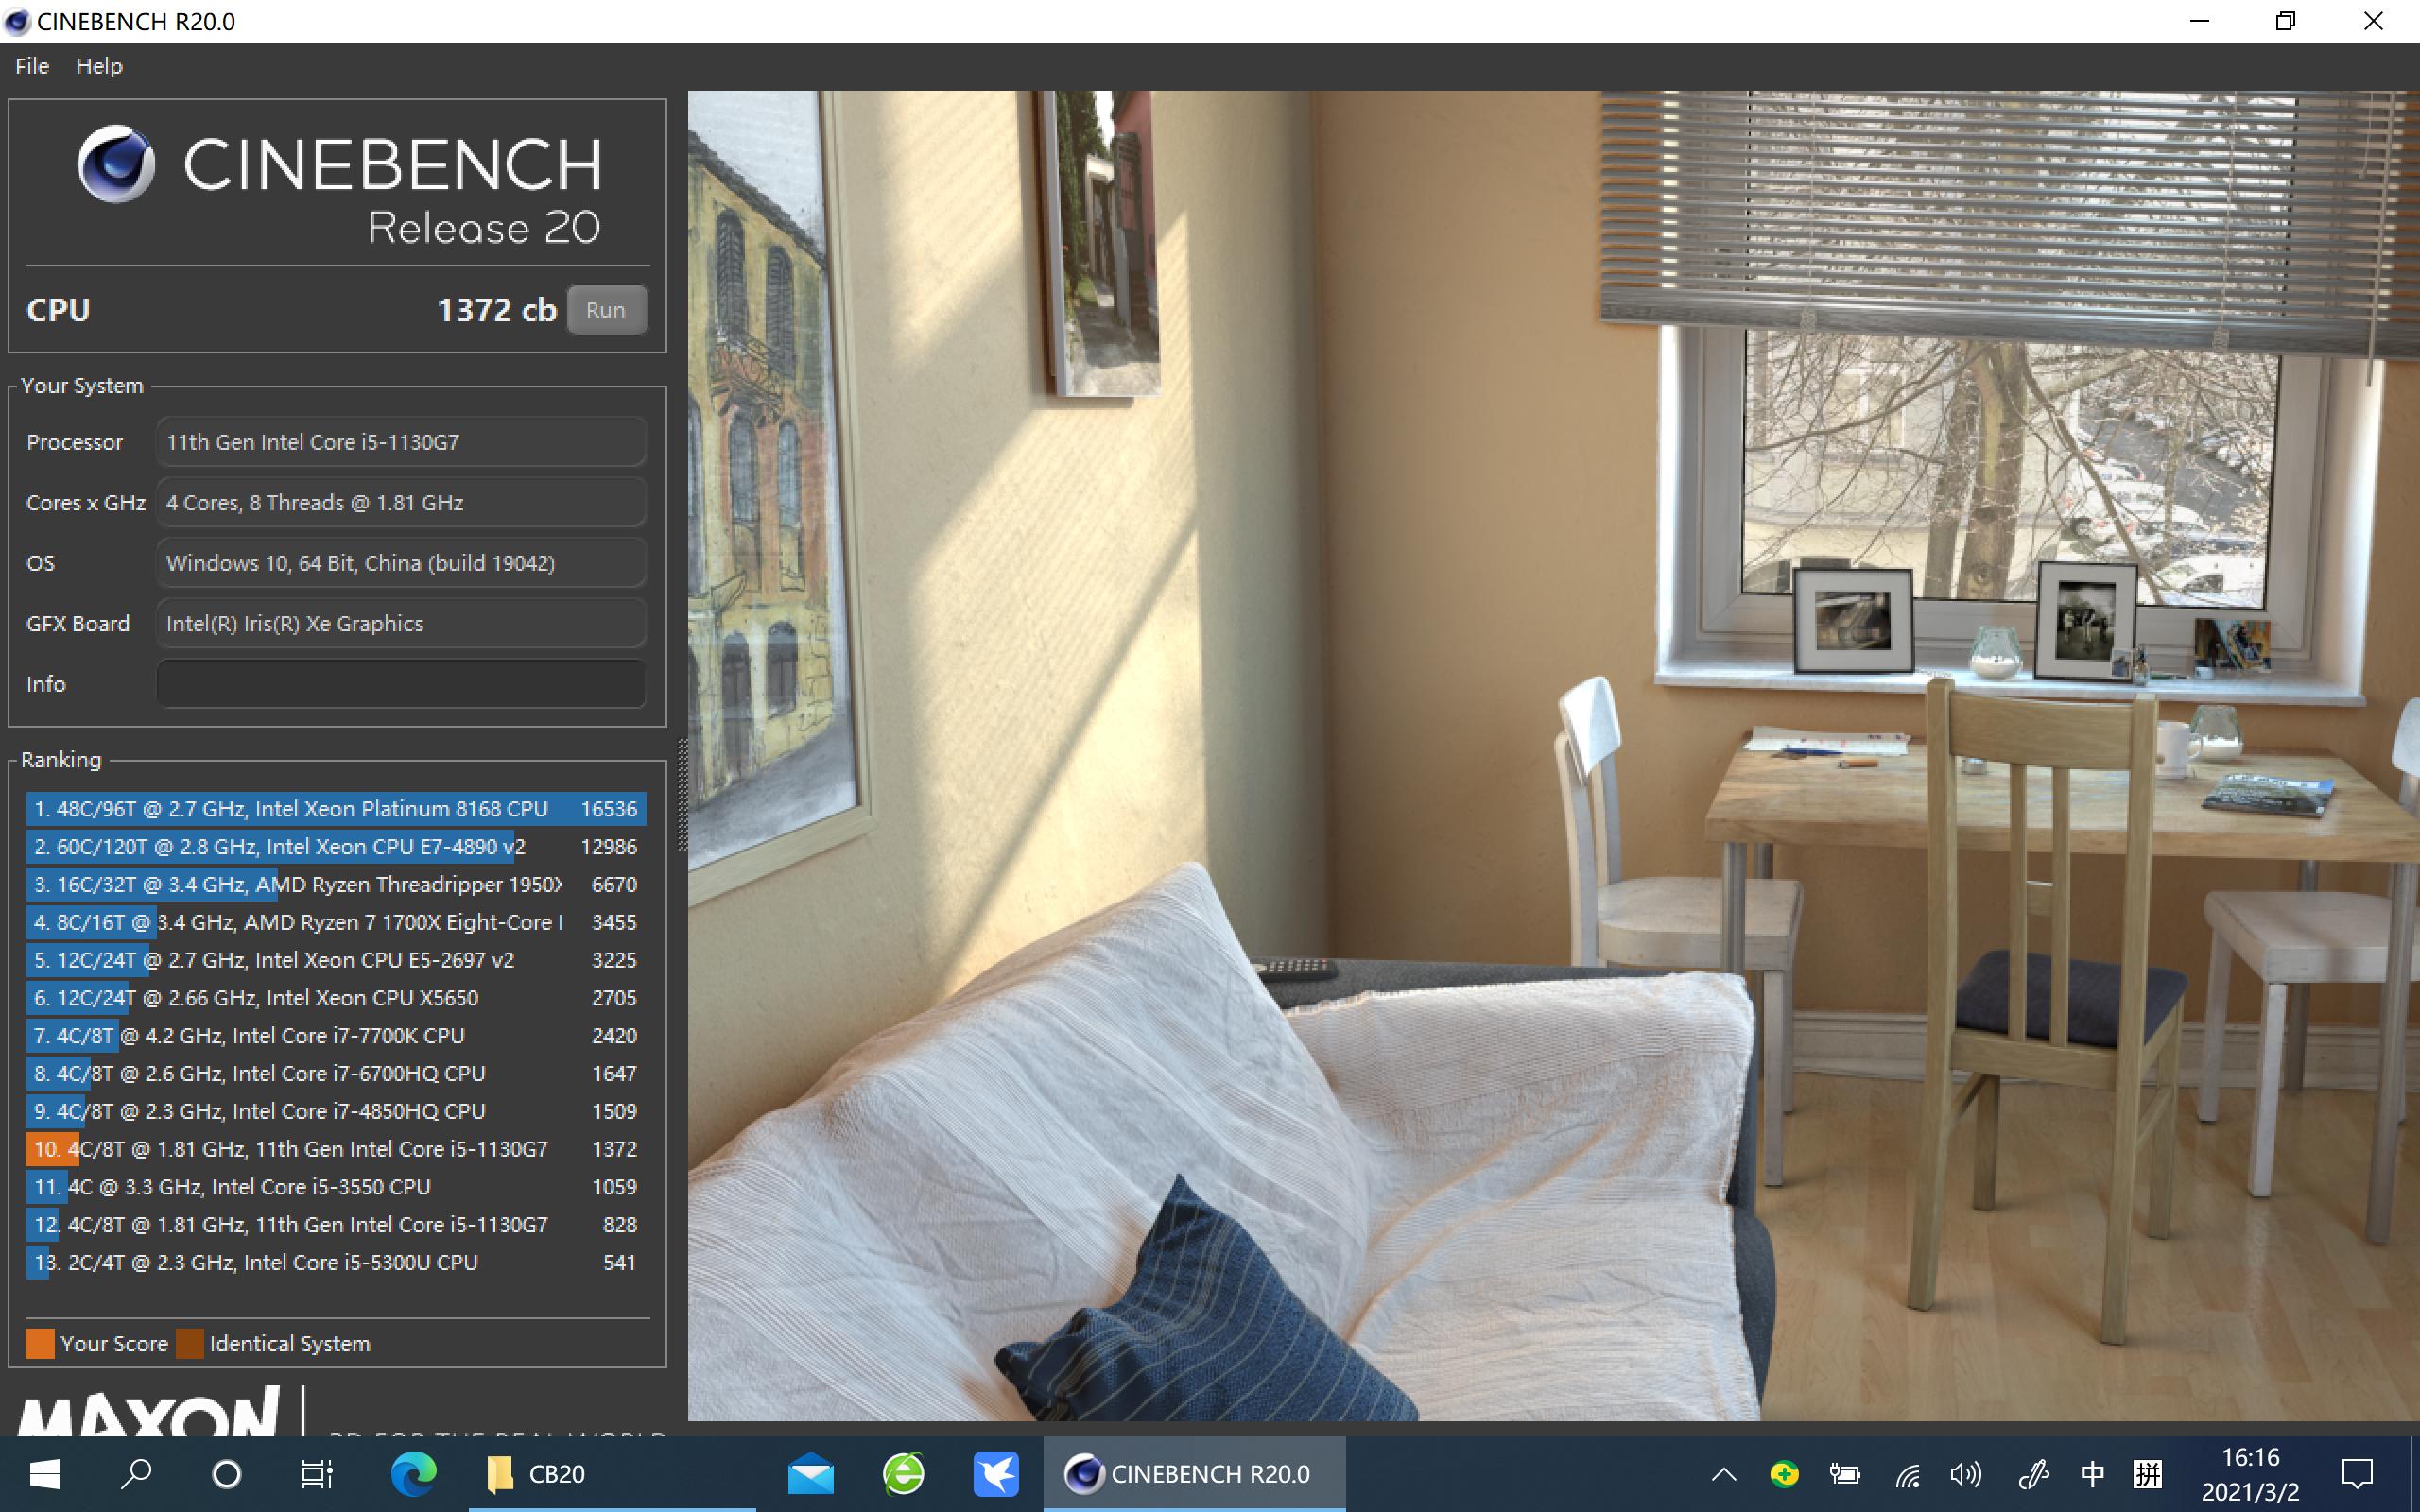This screenshot has width=2420, height=1512.
Task: Click the Run CPU benchmark button
Action: [606, 310]
